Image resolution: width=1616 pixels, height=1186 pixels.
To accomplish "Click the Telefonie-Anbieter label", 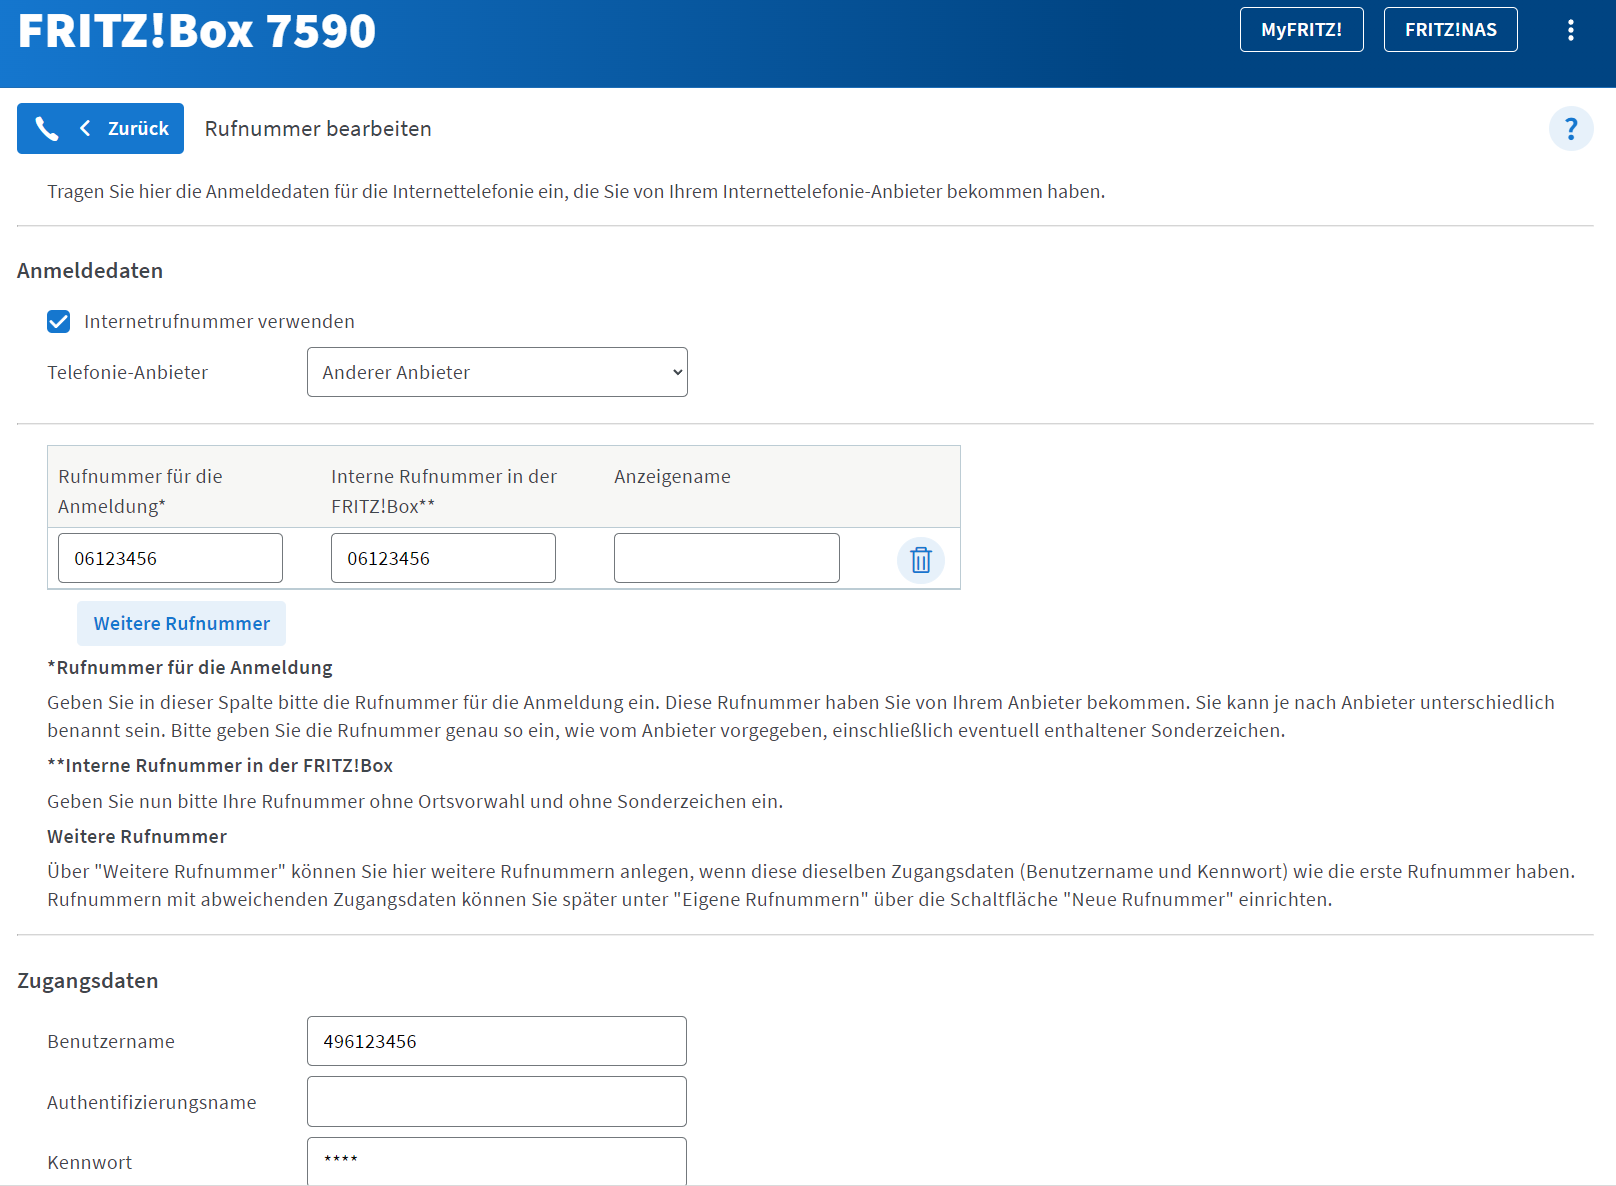I will click(x=127, y=372).
